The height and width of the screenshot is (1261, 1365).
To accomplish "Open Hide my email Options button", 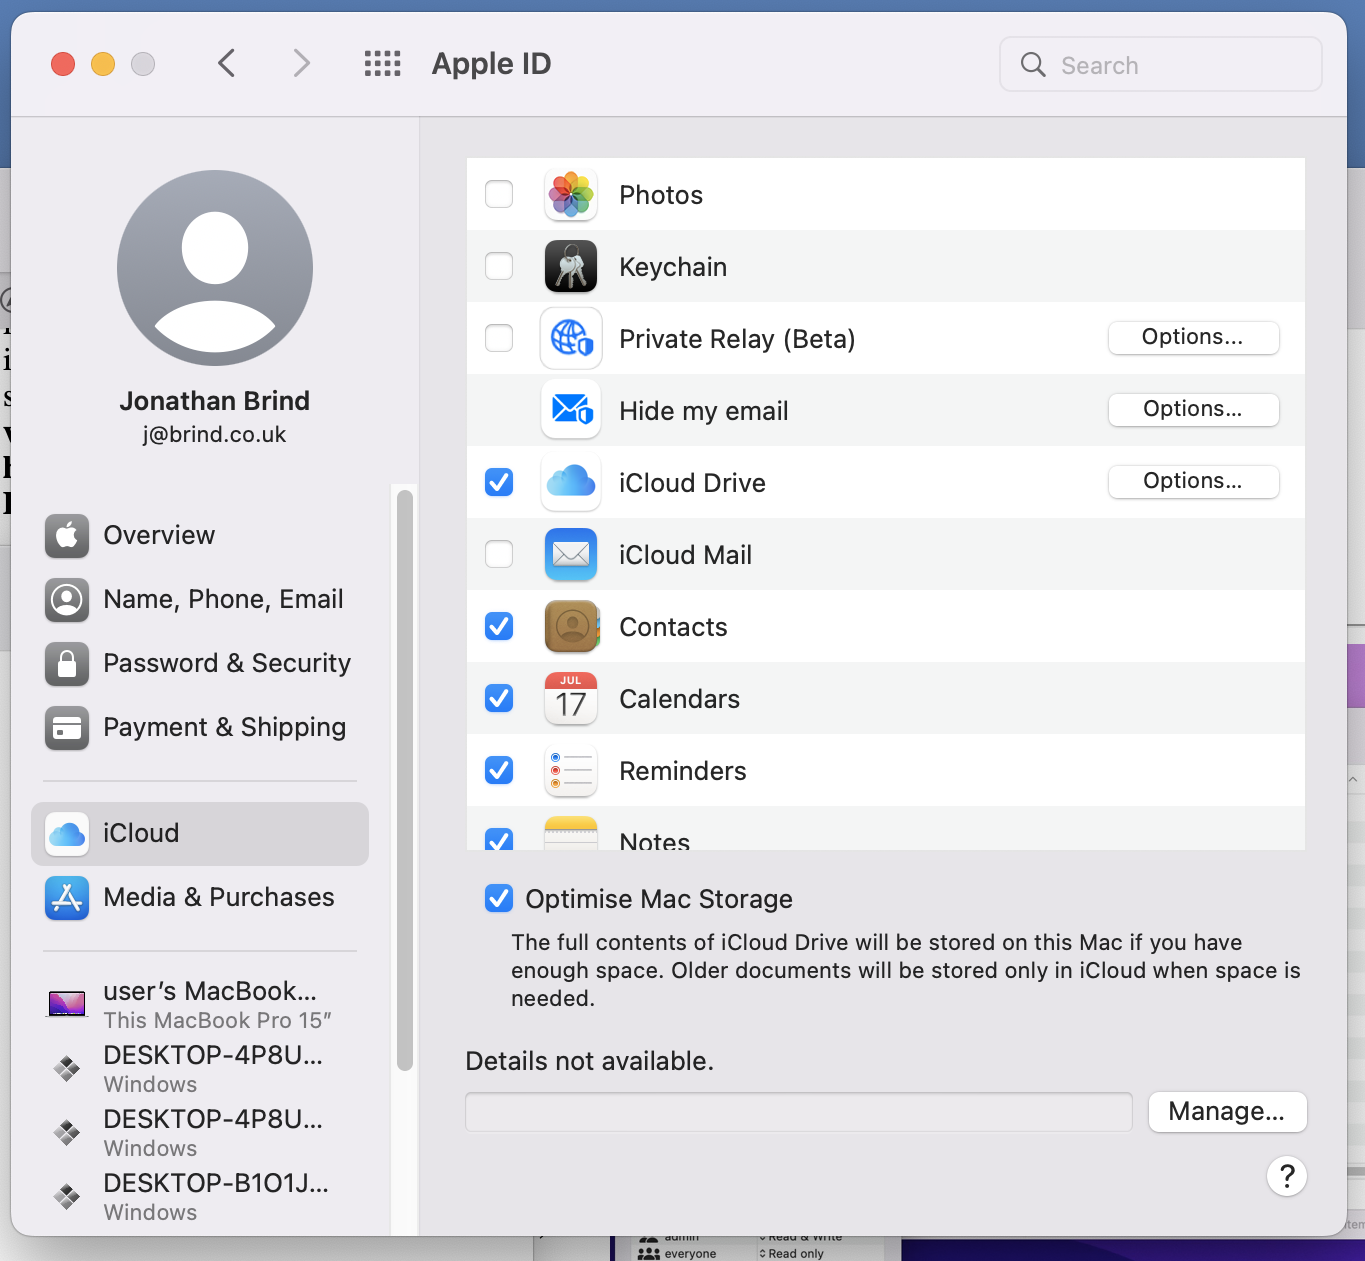I will point(1193,410).
